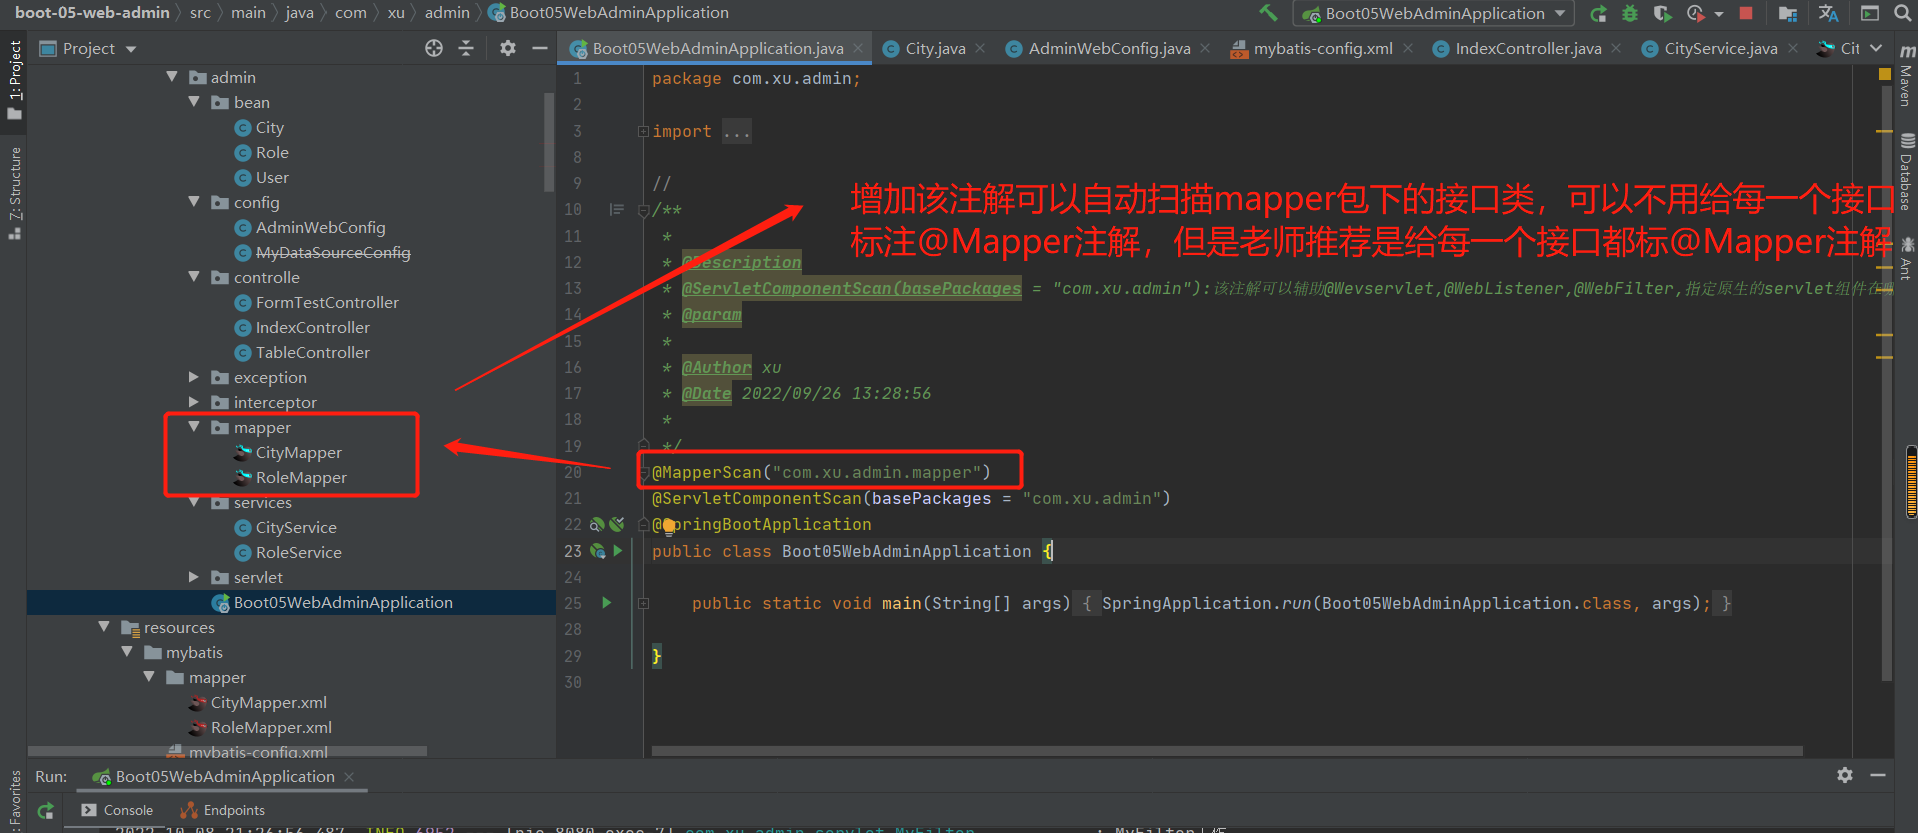Click the editor horizontal scrollbar
Image resolution: width=1918 pixels, height=833 pixels.
(1227, 750)
